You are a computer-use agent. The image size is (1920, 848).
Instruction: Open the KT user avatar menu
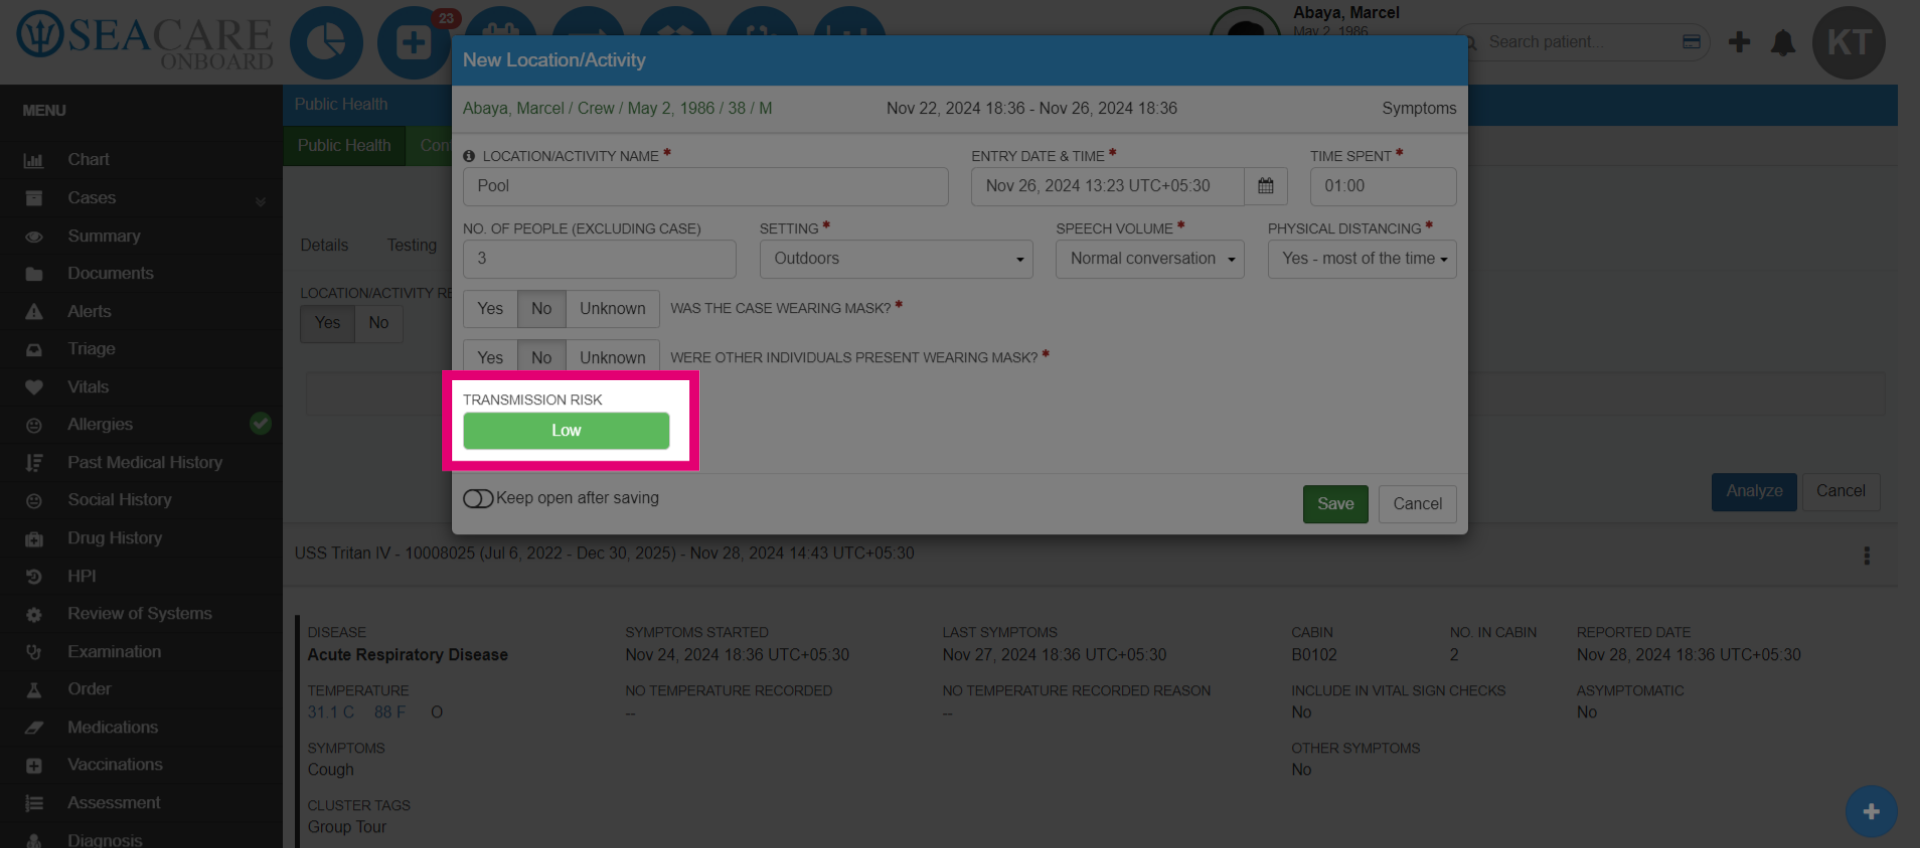tap(1849, 43)
